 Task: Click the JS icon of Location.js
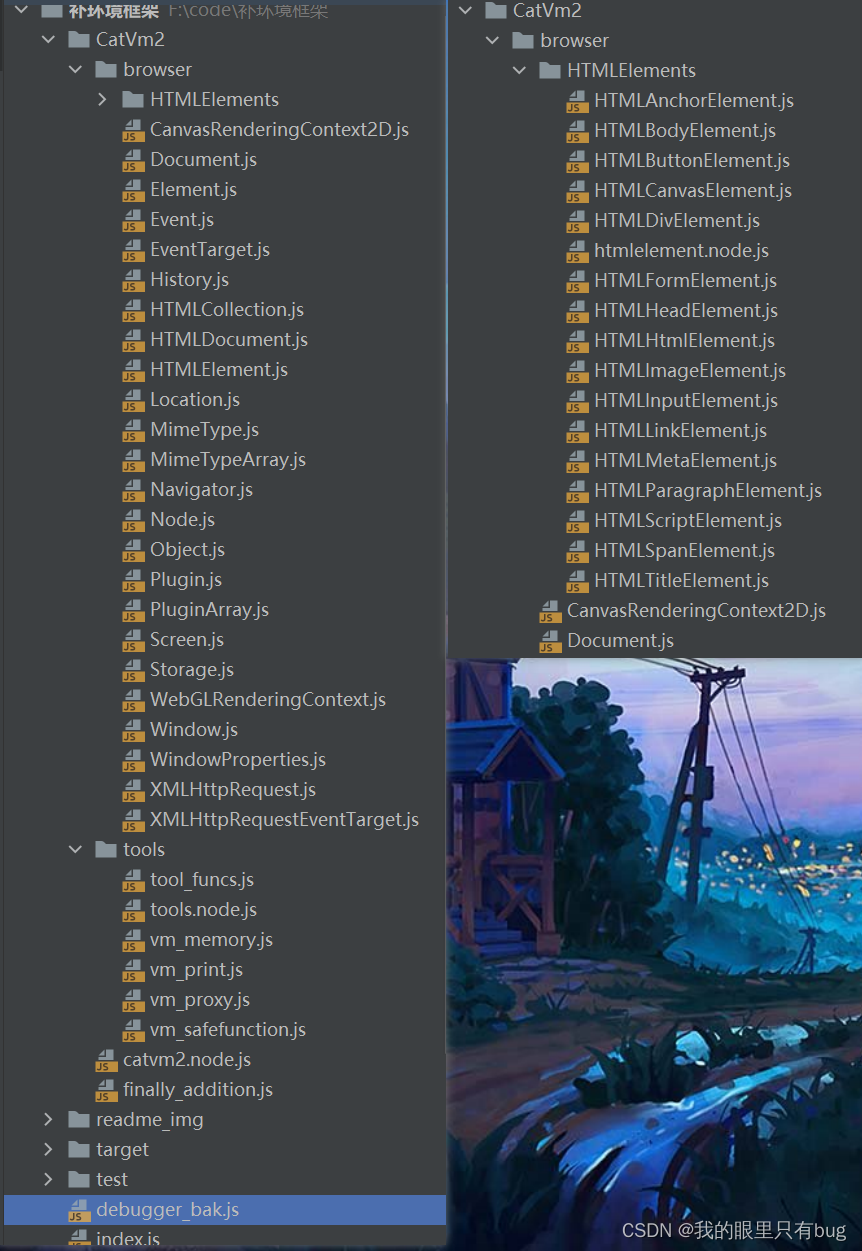click(133, 401)
